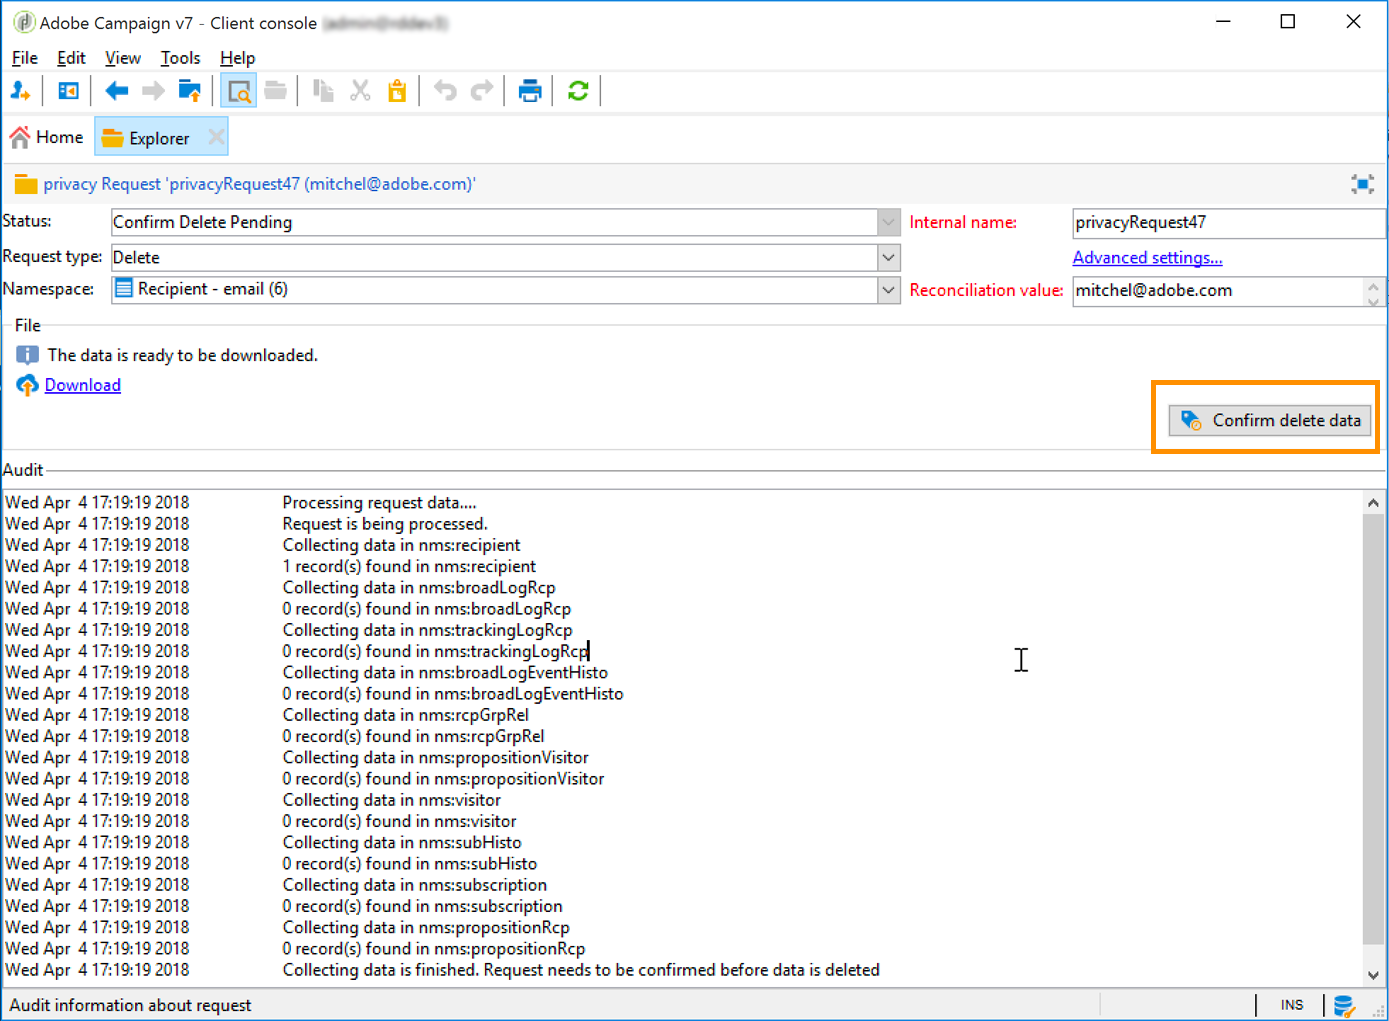Screen dimensions: 1389x1021
Task: Click the database icon in status bar
Action: pos(1344,1005)
